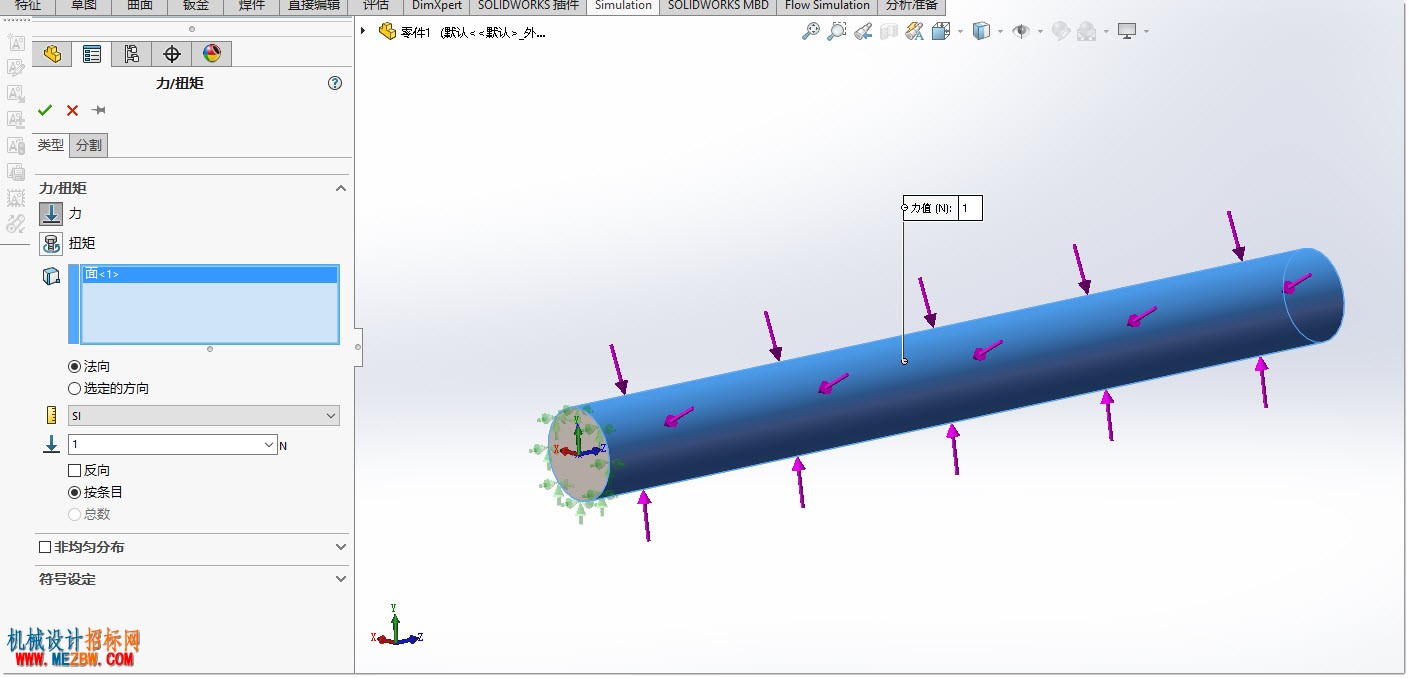Screen dimensions: 1409x678
Task: Switch to PropertyManager tab icon
Action: 92,54
